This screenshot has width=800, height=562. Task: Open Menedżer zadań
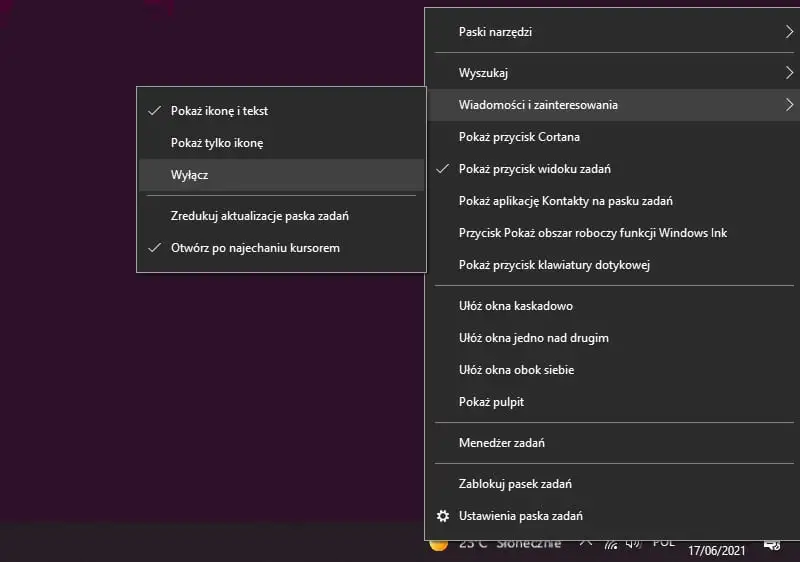pos(612,443)
